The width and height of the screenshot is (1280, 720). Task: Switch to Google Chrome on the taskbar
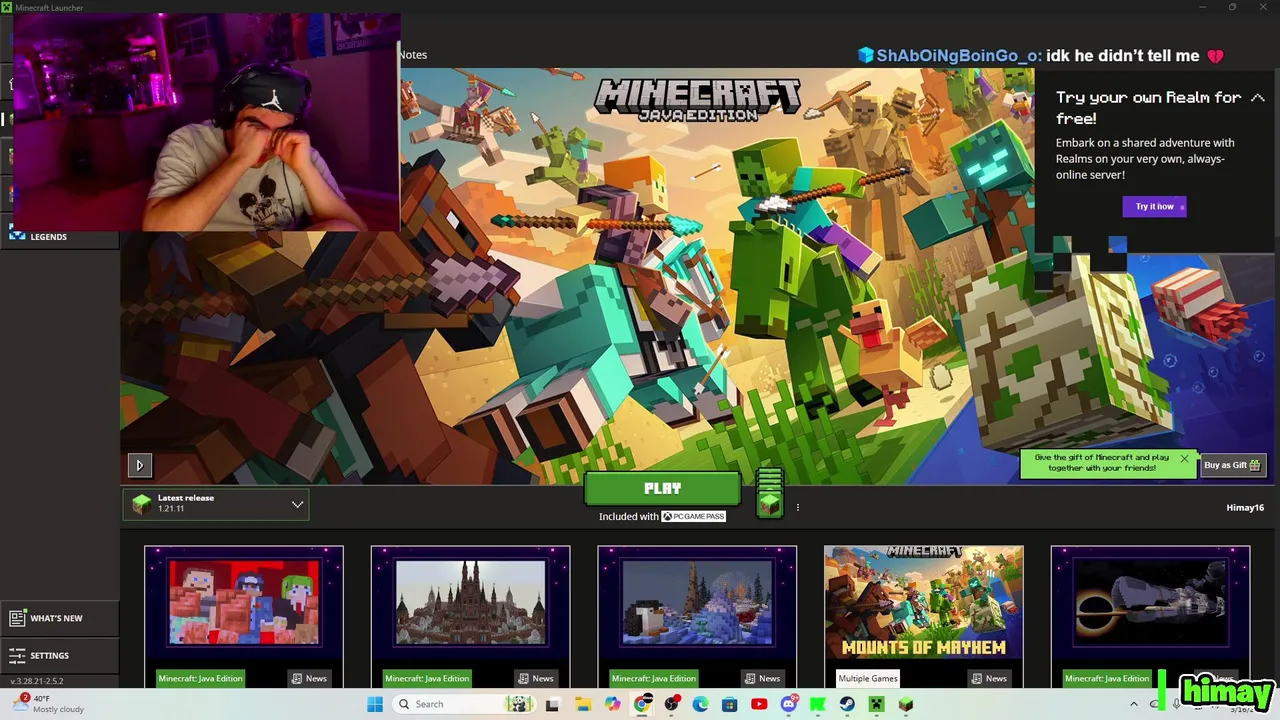click(x=642, y=704)
